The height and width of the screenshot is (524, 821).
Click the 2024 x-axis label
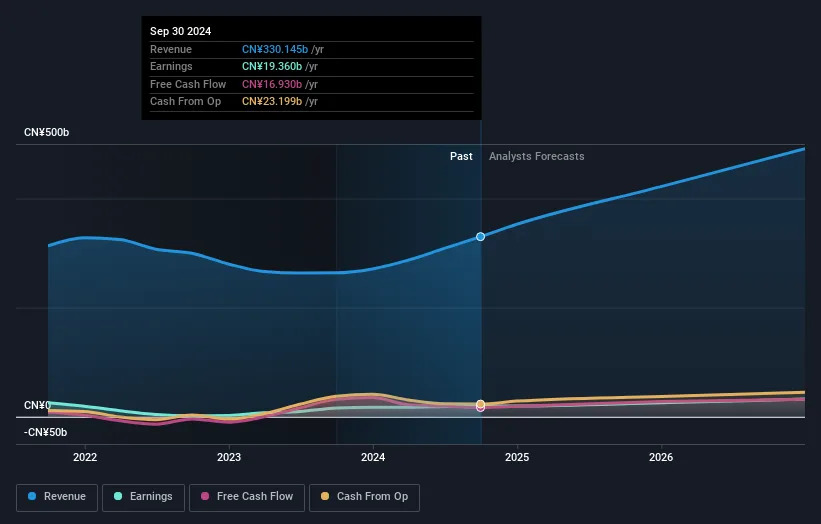coord(373,457)
